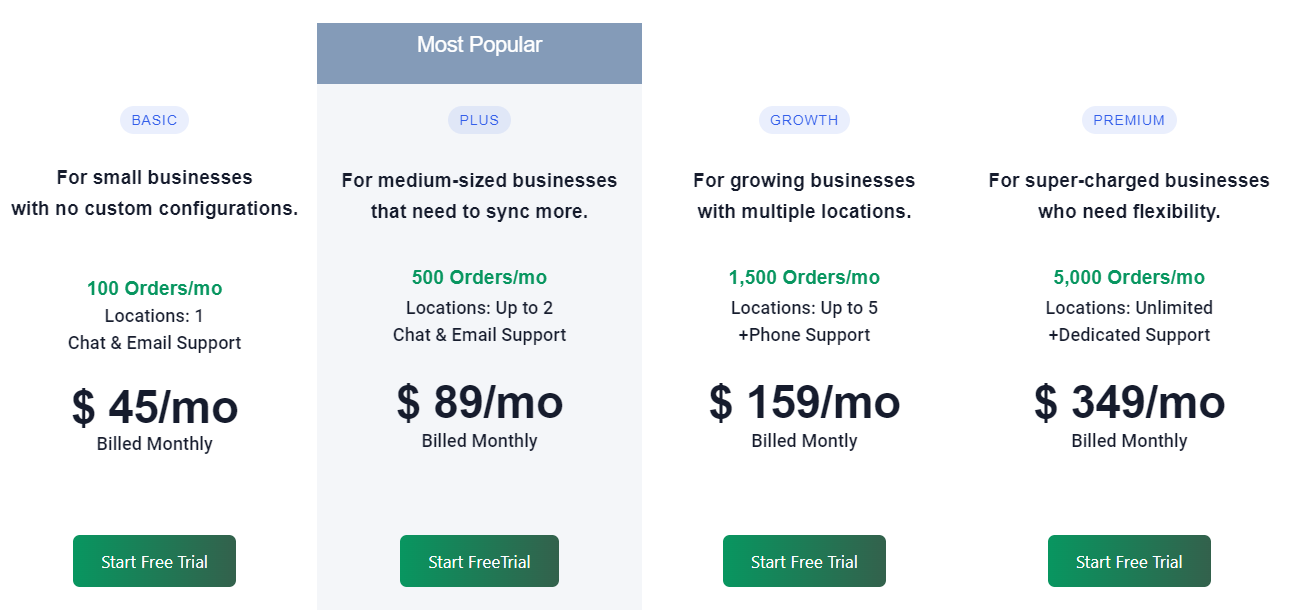Start Free Trial for the Growth plan

(804, 561)
